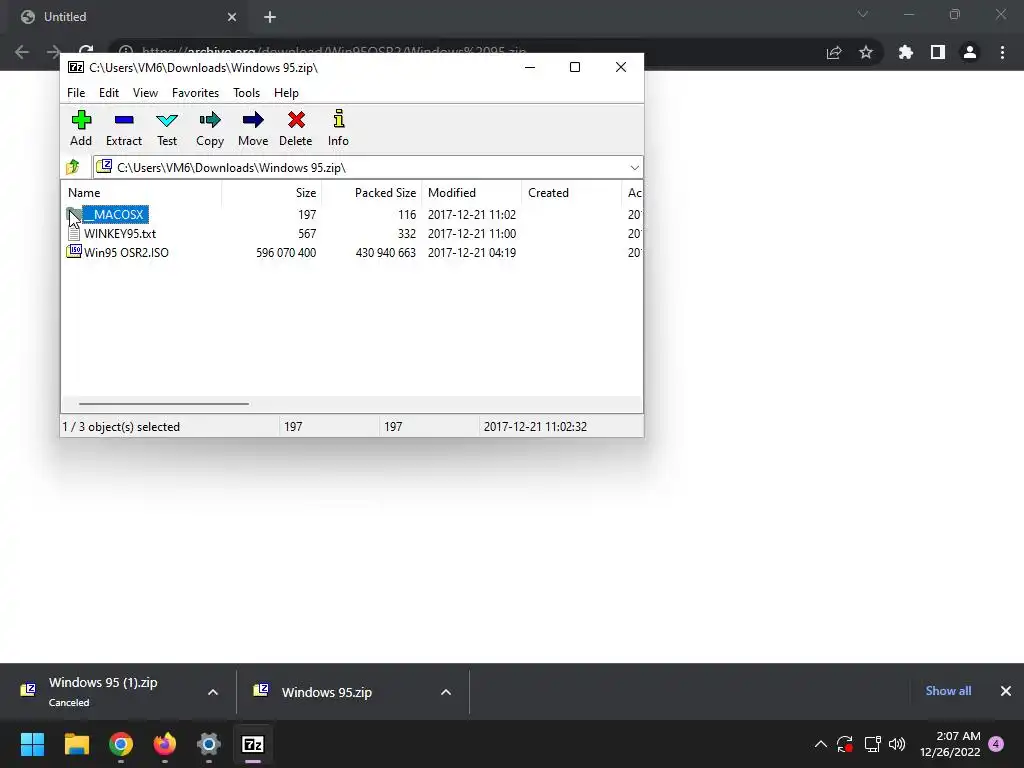Close the Chrome downloads bar

click(1006, 691)
